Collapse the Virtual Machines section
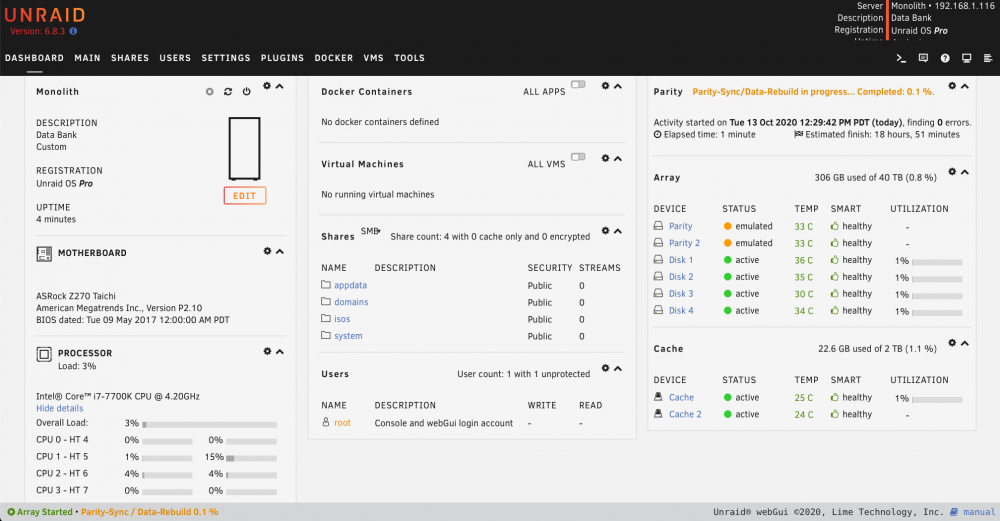The height and width of the screenshot is (521, 1000). click(618, 158)
